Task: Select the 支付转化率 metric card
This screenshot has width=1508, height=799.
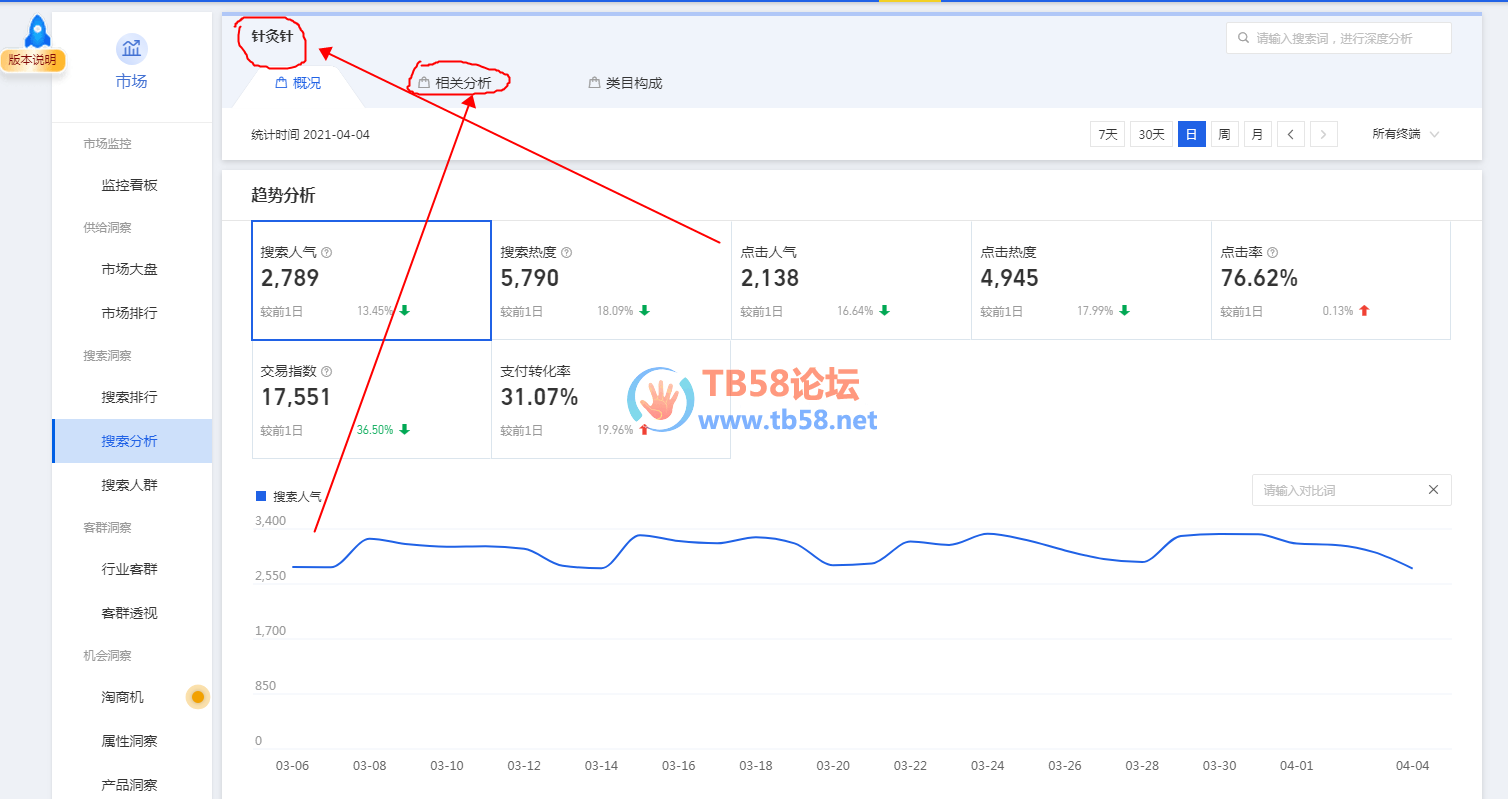Action: 610,400
